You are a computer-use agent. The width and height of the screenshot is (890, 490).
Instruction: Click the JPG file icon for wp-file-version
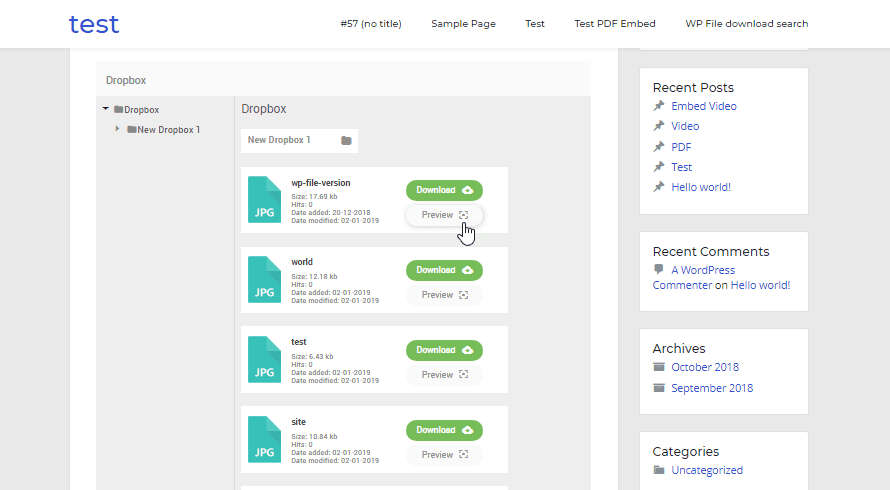click(x=264, y=199)
